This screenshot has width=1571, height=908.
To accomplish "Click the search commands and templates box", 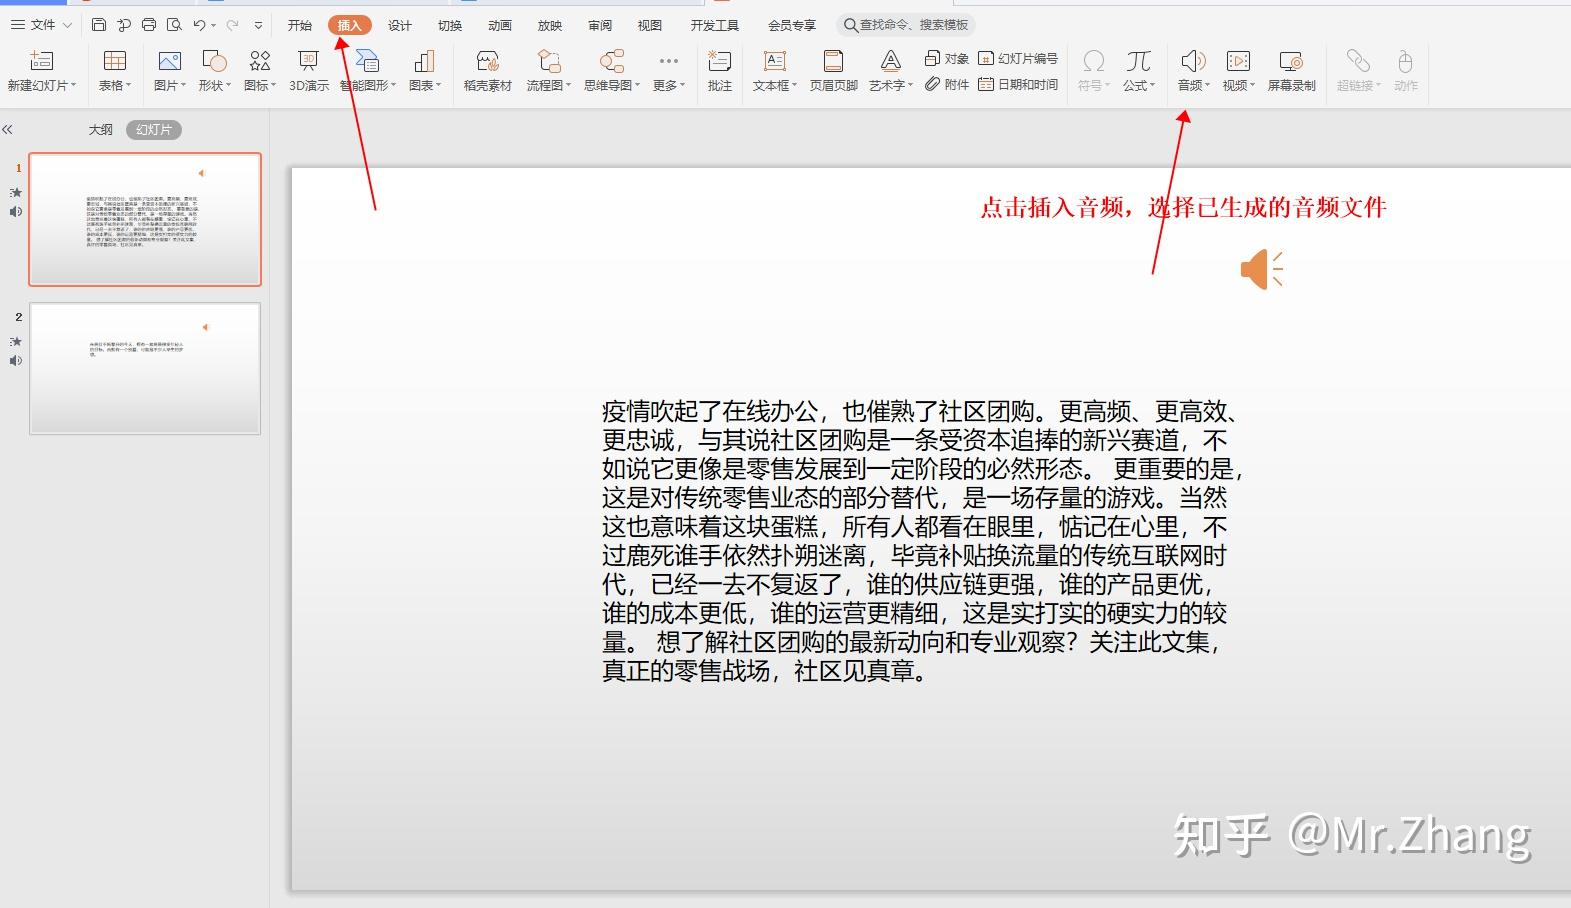I will click(x=906, y=25).
